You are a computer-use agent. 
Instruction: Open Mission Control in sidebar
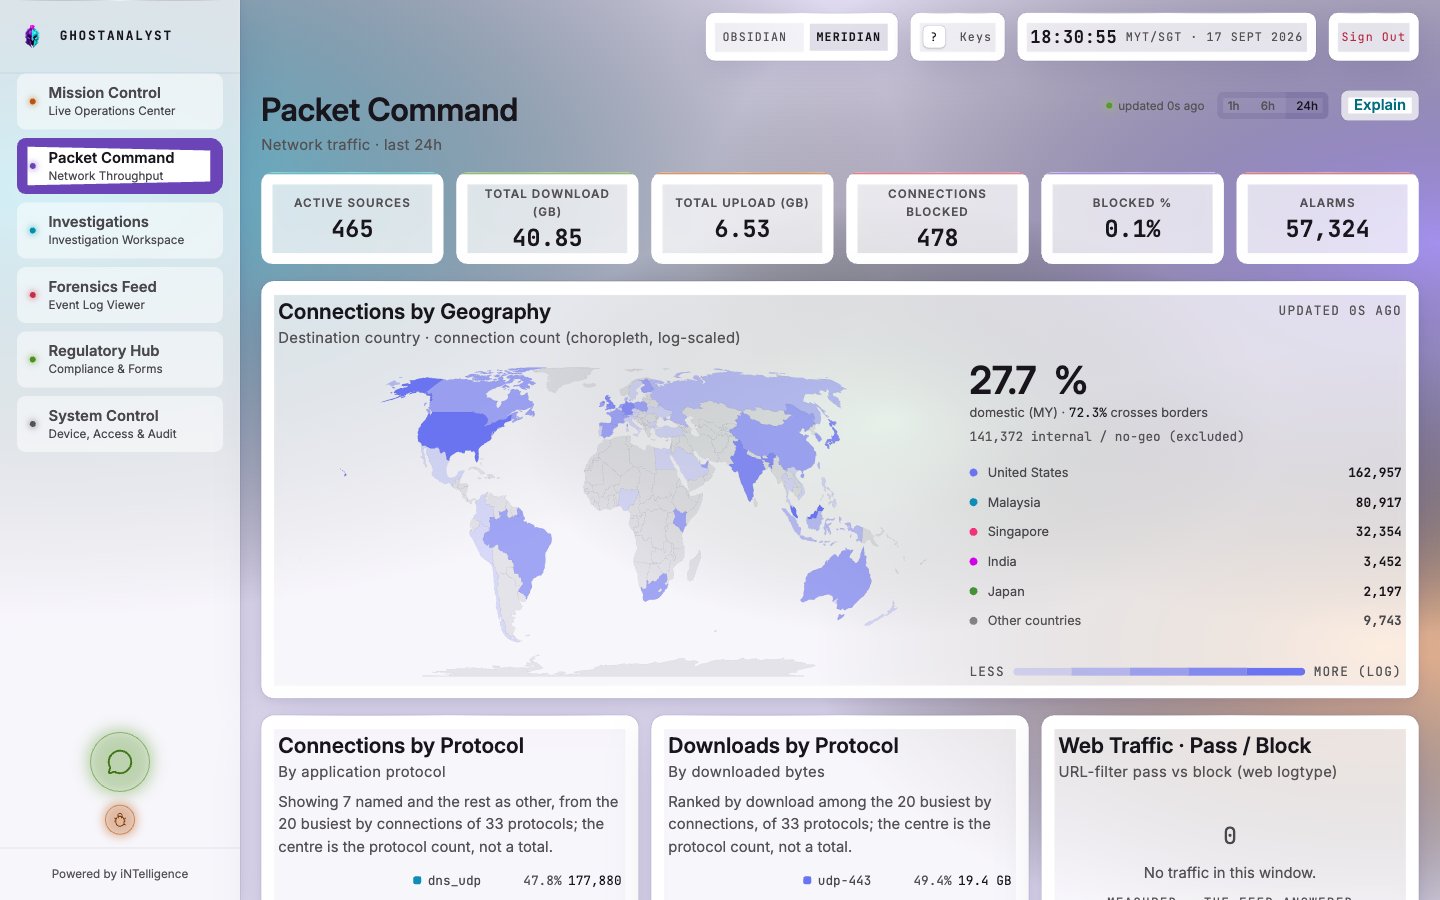point(120,101)
